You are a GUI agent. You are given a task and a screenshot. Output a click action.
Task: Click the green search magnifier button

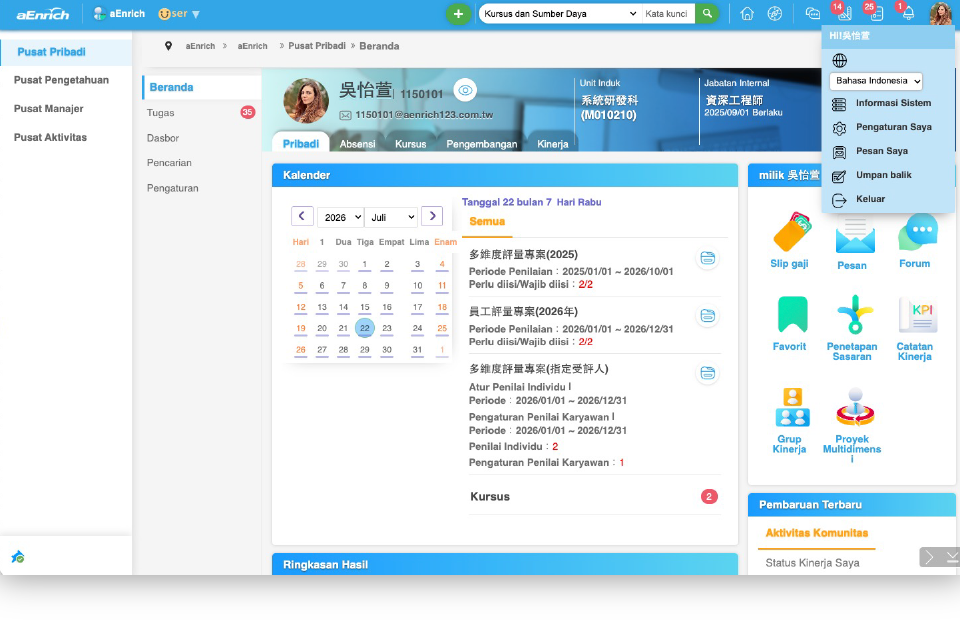point(707,13)
